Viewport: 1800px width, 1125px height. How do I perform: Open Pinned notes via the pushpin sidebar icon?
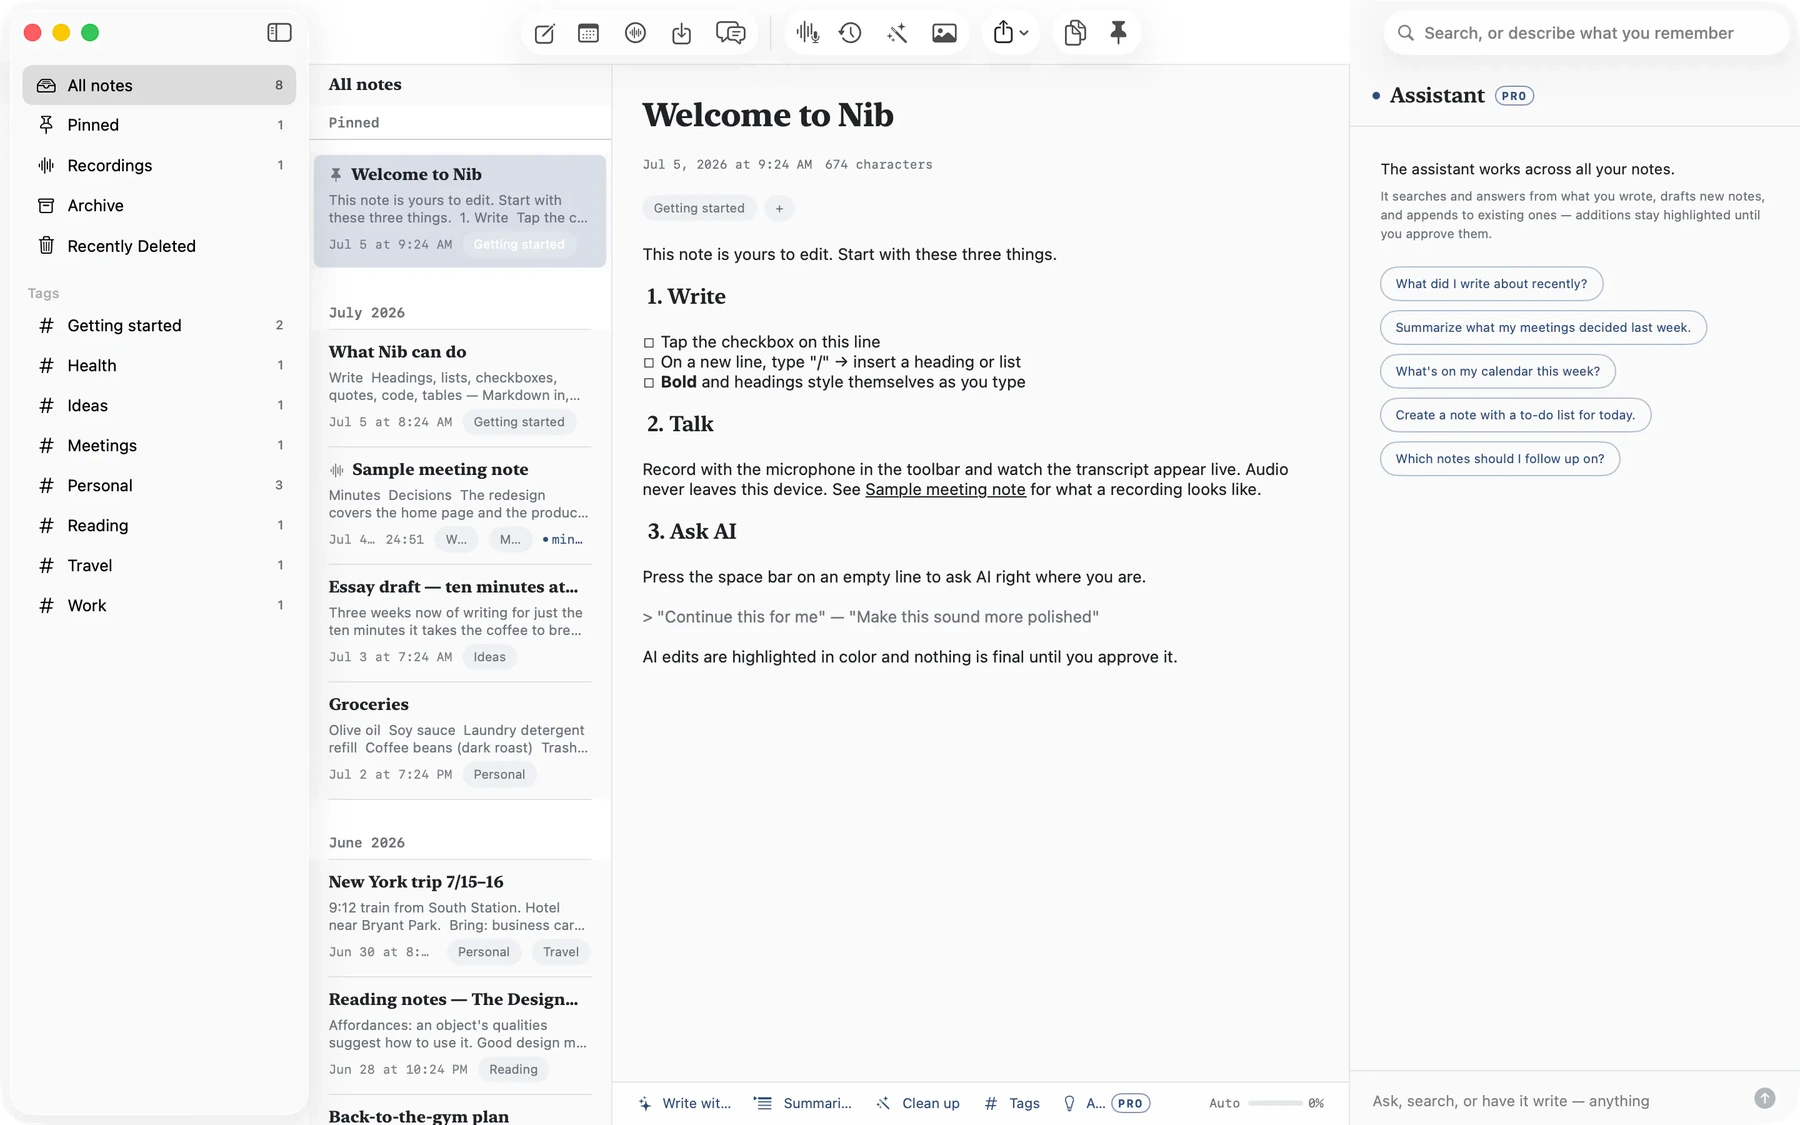click(46, 125)
